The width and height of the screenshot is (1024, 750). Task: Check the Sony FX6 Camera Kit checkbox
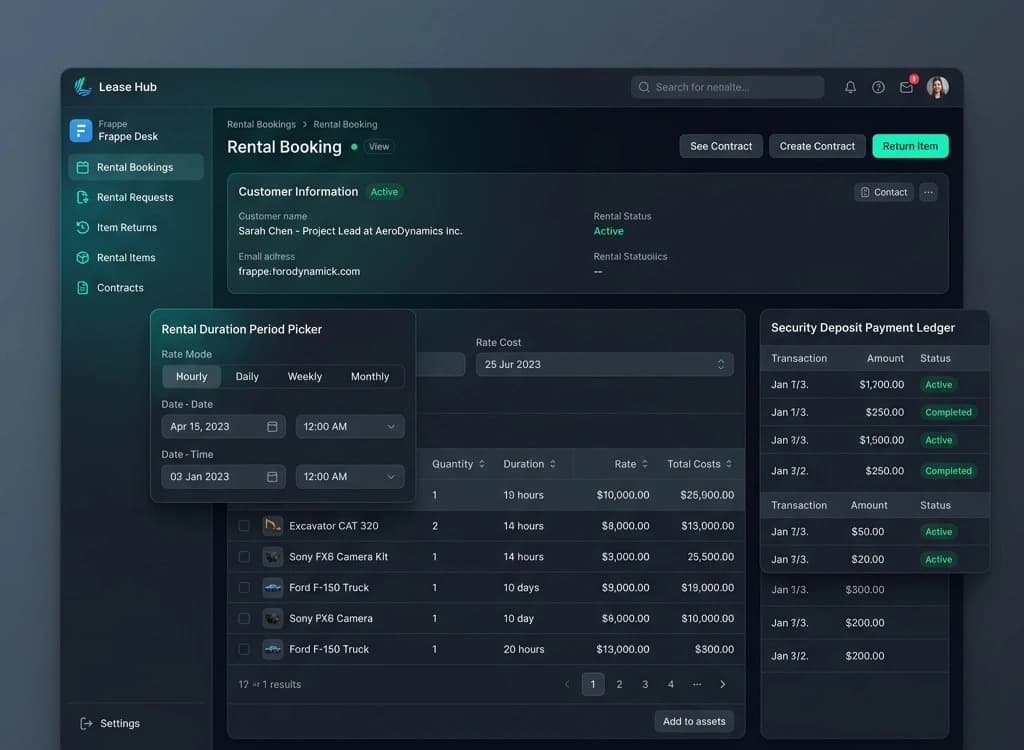click(244, 557)
